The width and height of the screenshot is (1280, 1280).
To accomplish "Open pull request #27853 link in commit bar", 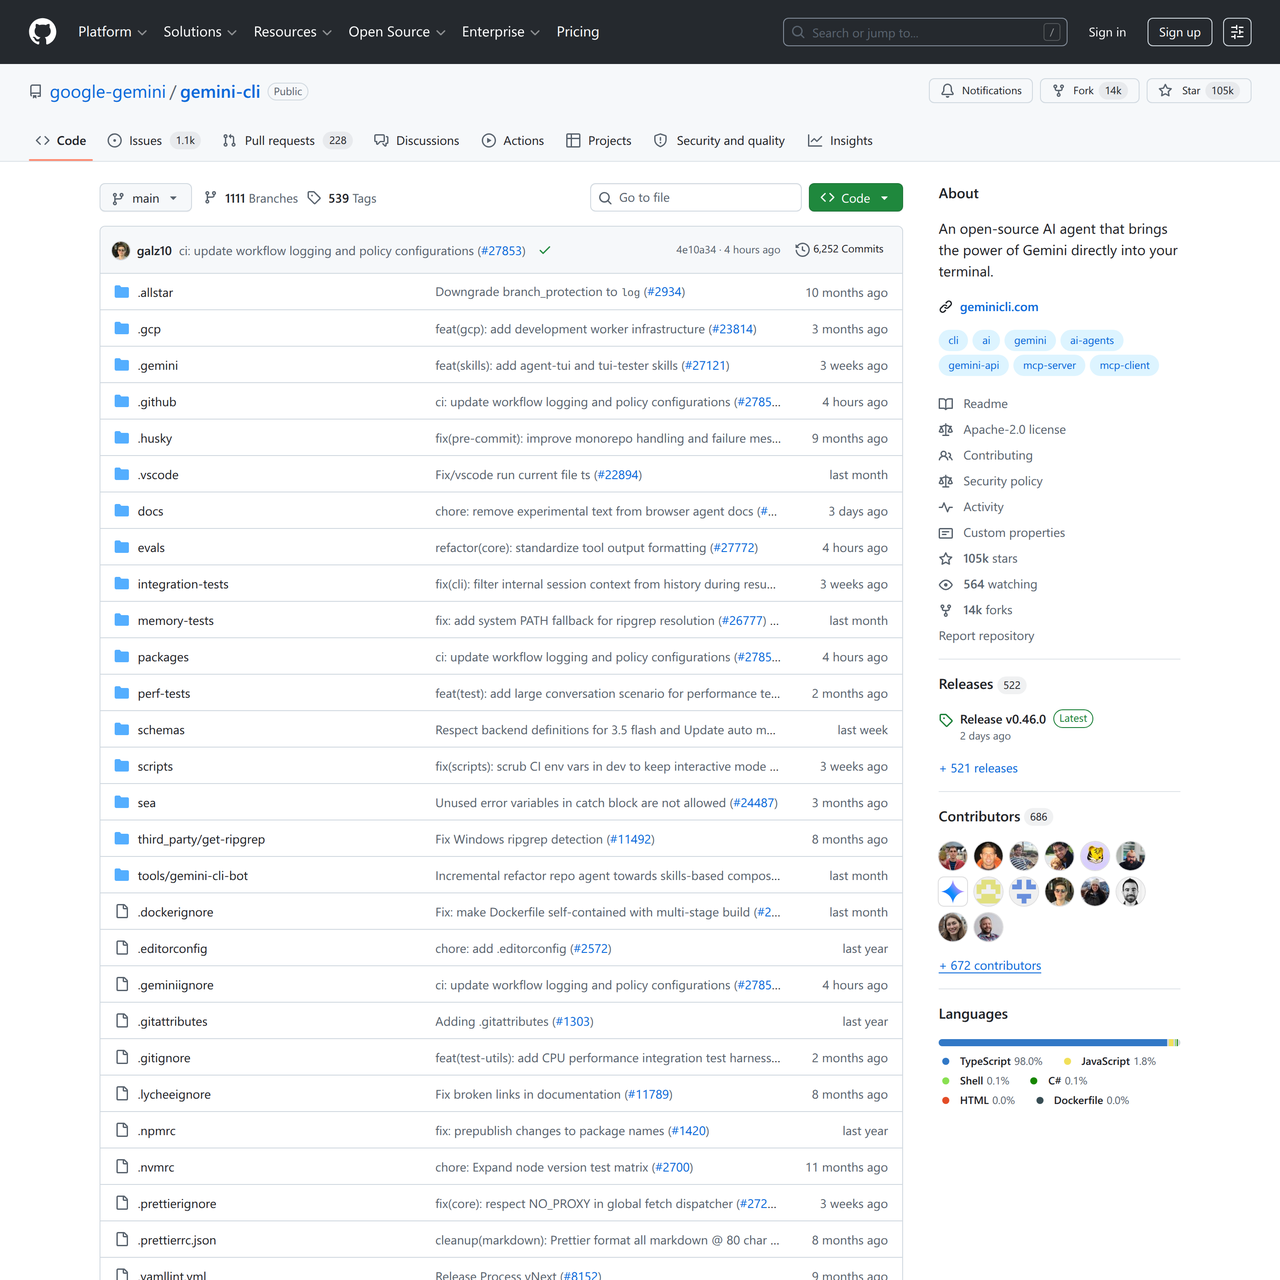I will coord(501,251).
